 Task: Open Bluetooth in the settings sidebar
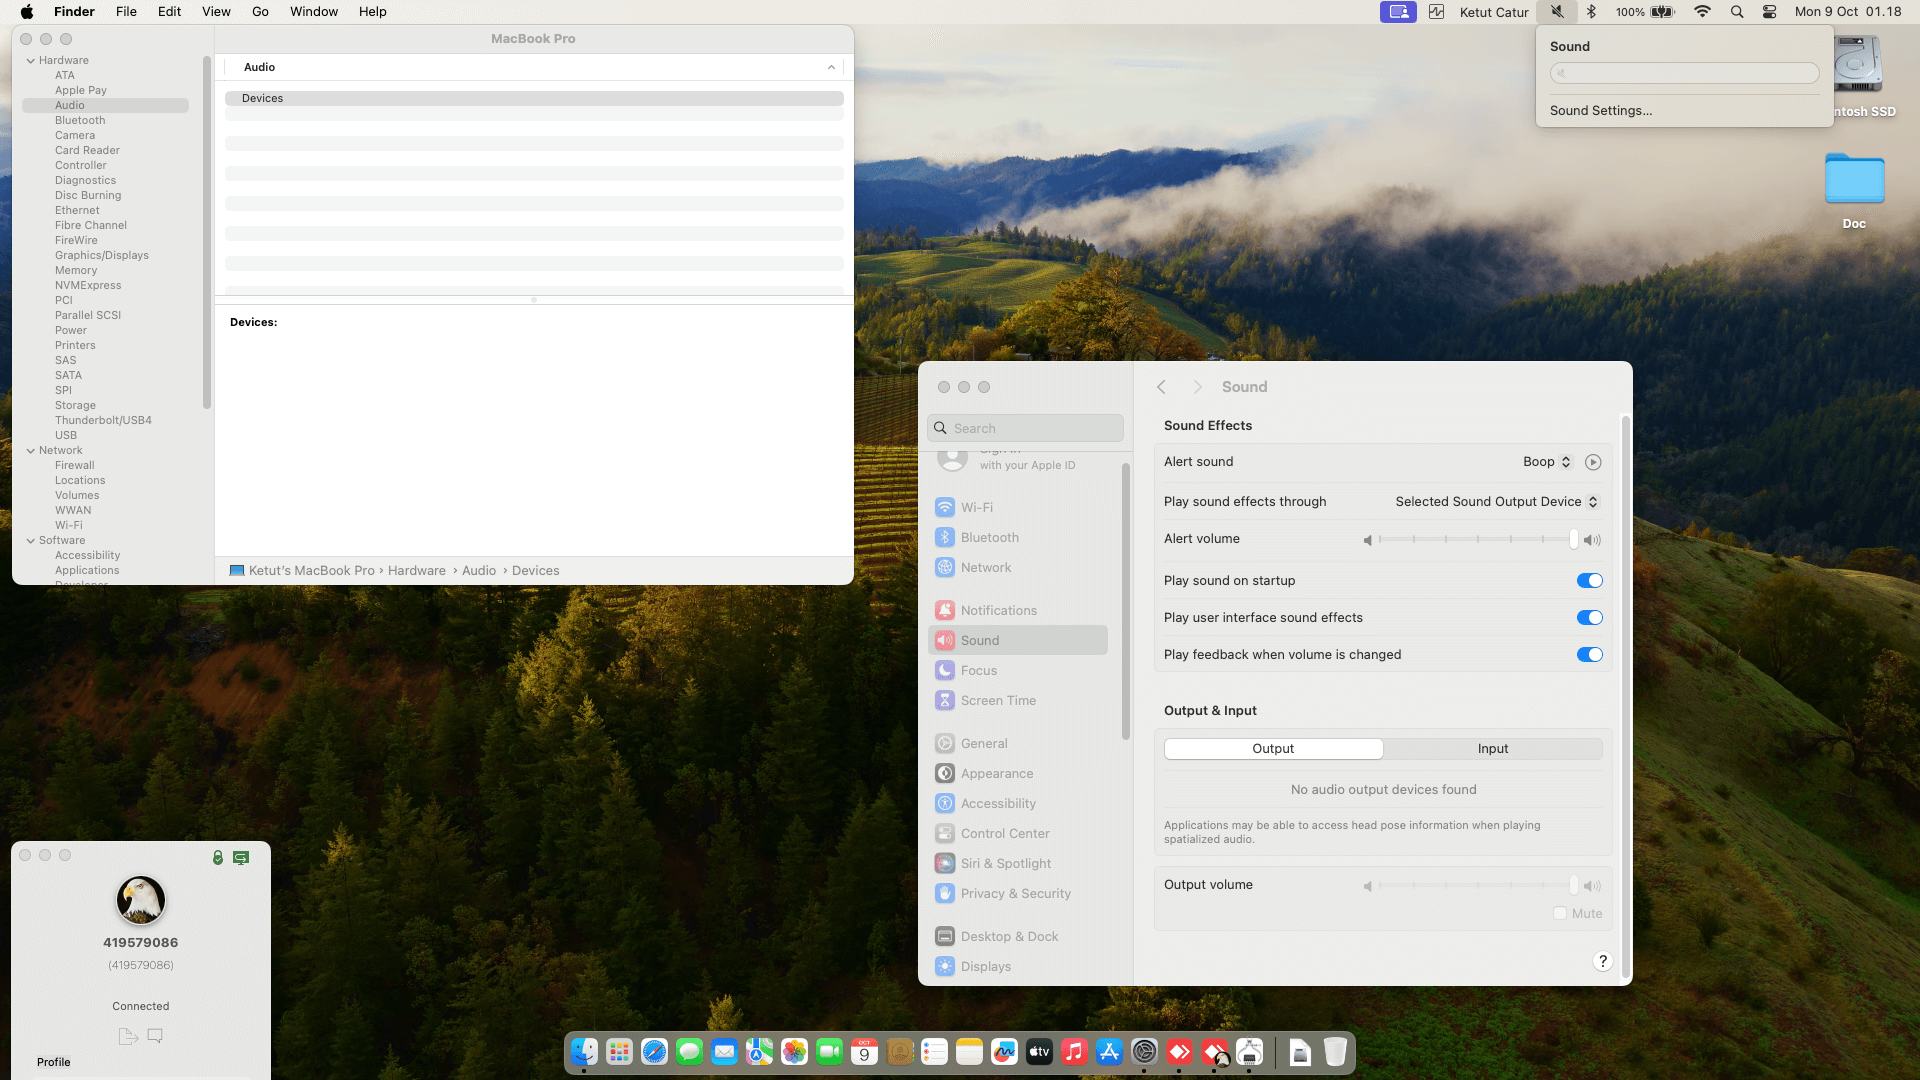pos(989,537)
